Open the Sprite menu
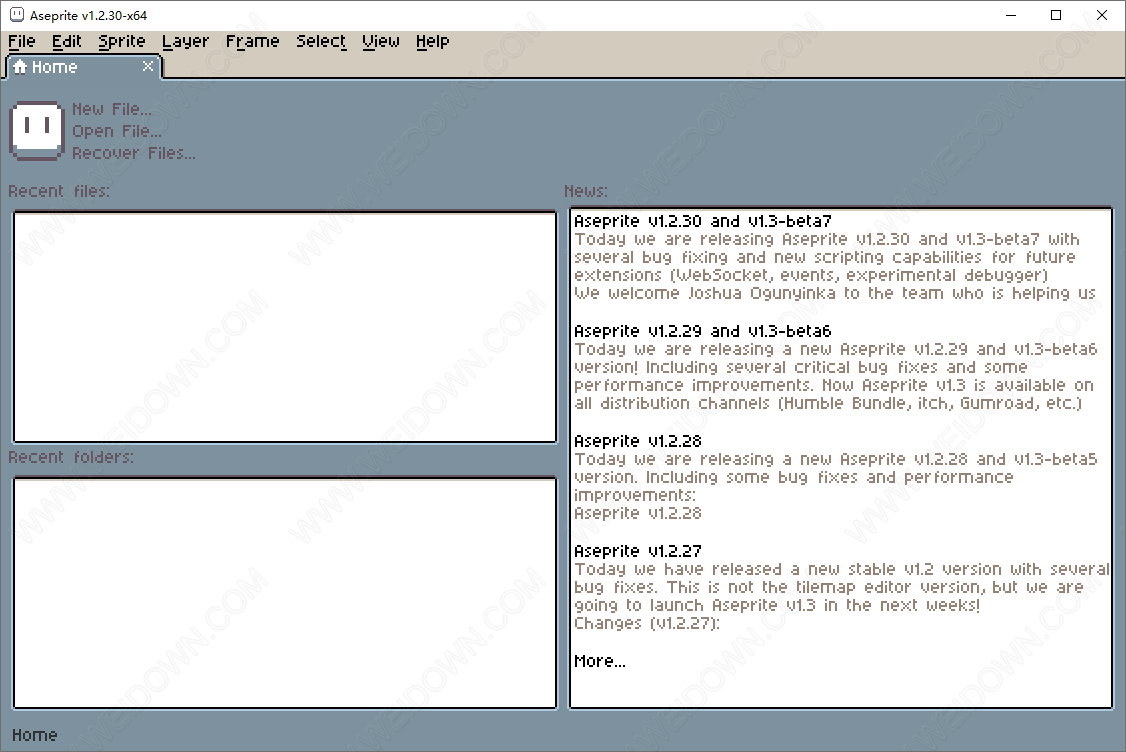This screenshot has width=1126, height=752. pos(122,42)
